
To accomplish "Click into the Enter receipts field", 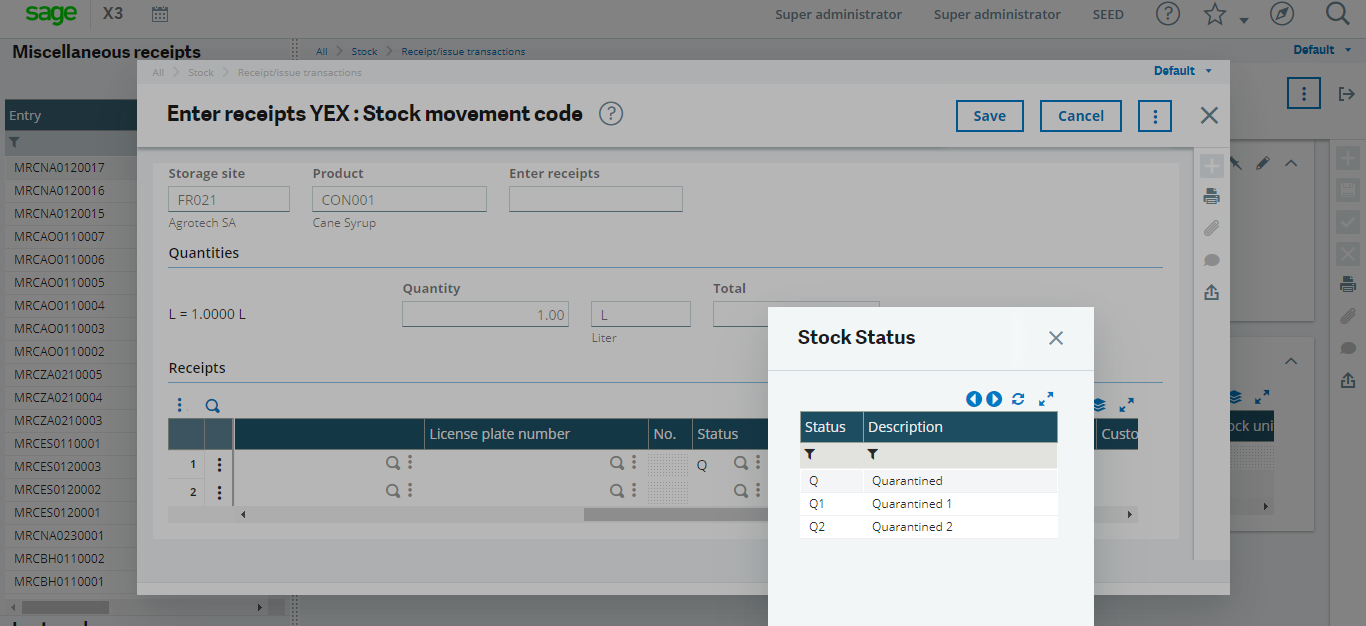I will pos(595,199).
